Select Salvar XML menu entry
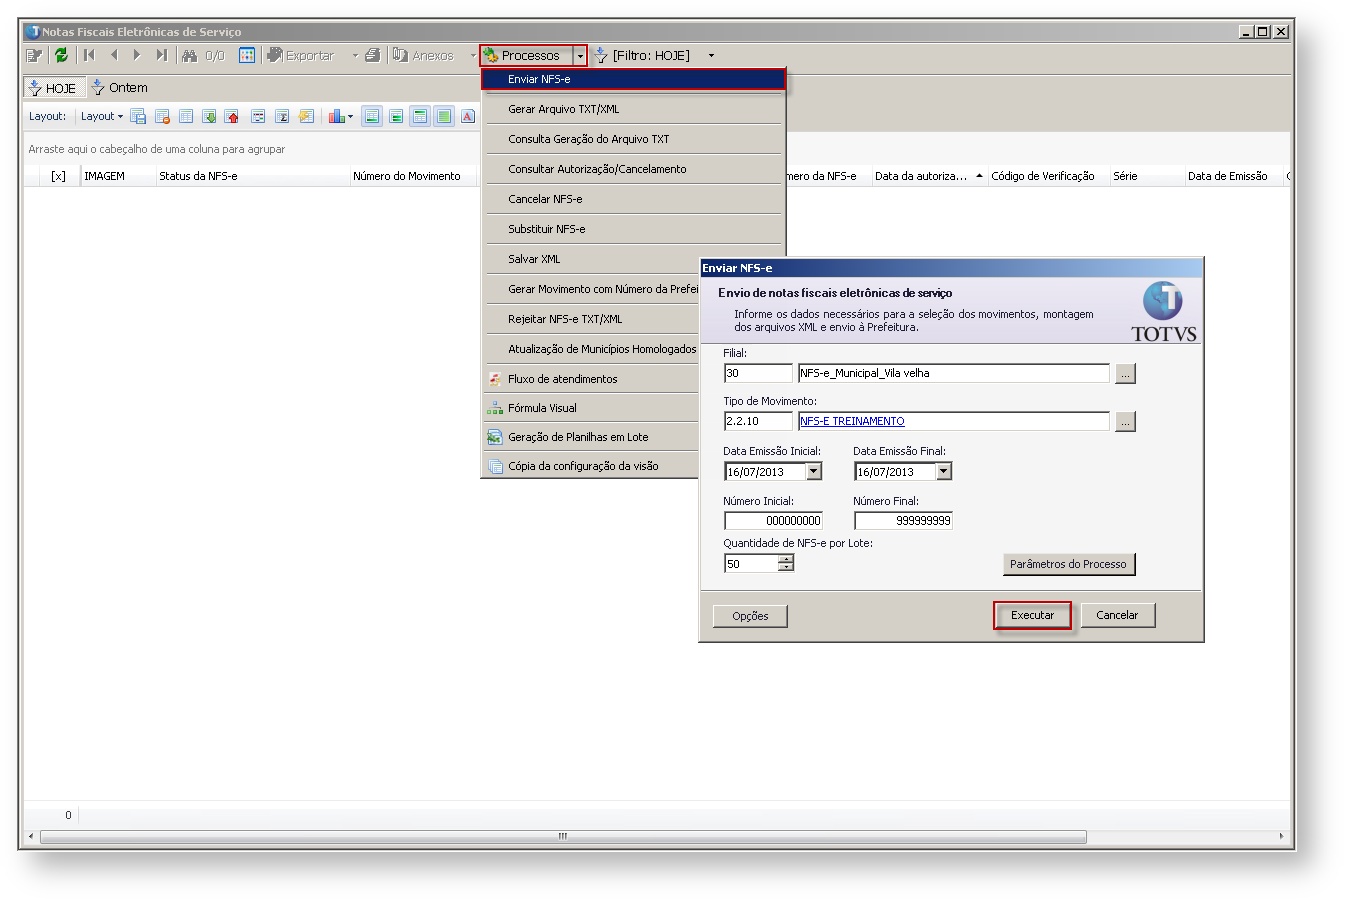 pos(592,259)
